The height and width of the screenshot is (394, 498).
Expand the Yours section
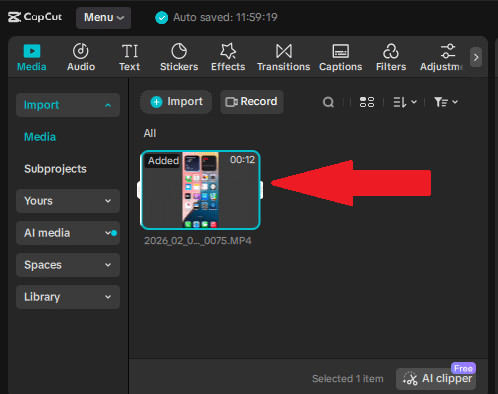pyautogui.click(x=68, y=201)
